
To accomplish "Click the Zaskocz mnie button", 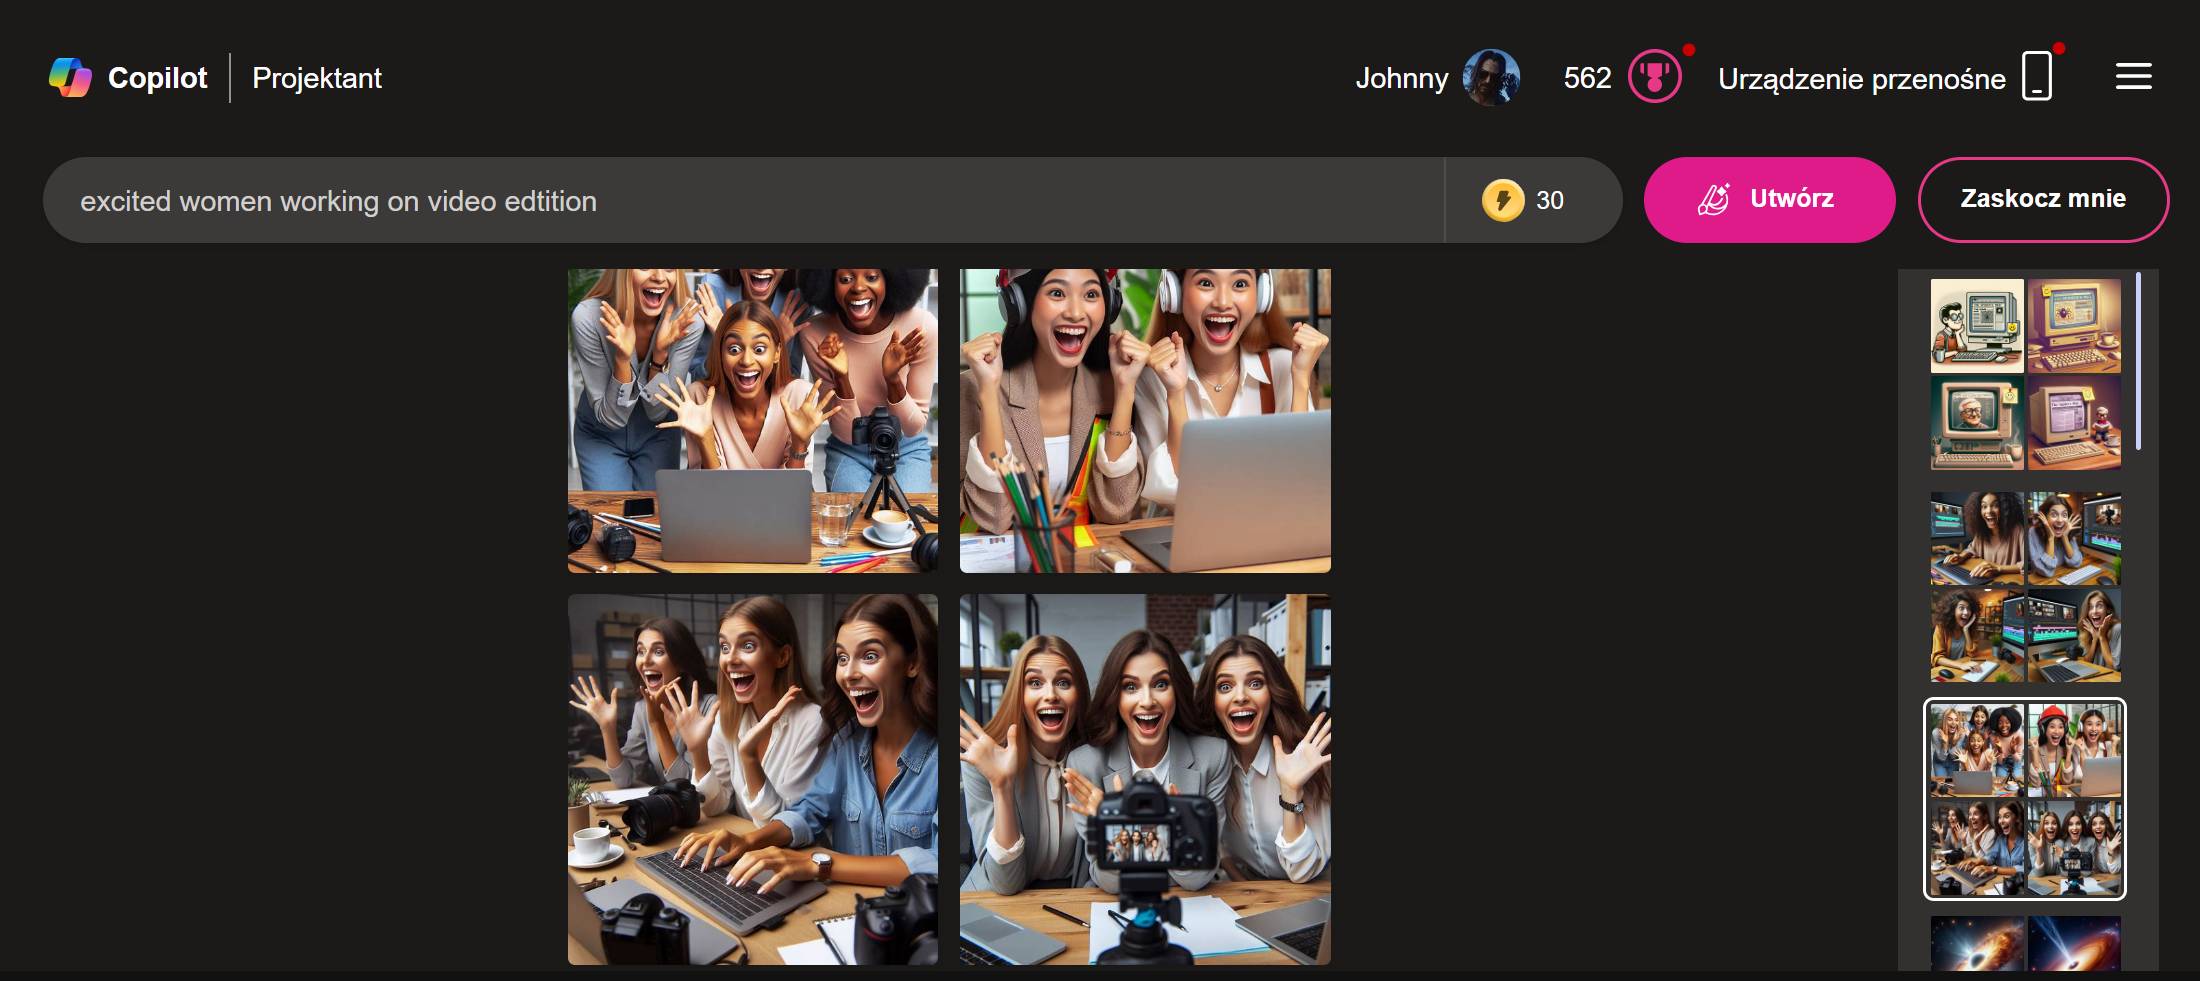I will pos(2043,199).
